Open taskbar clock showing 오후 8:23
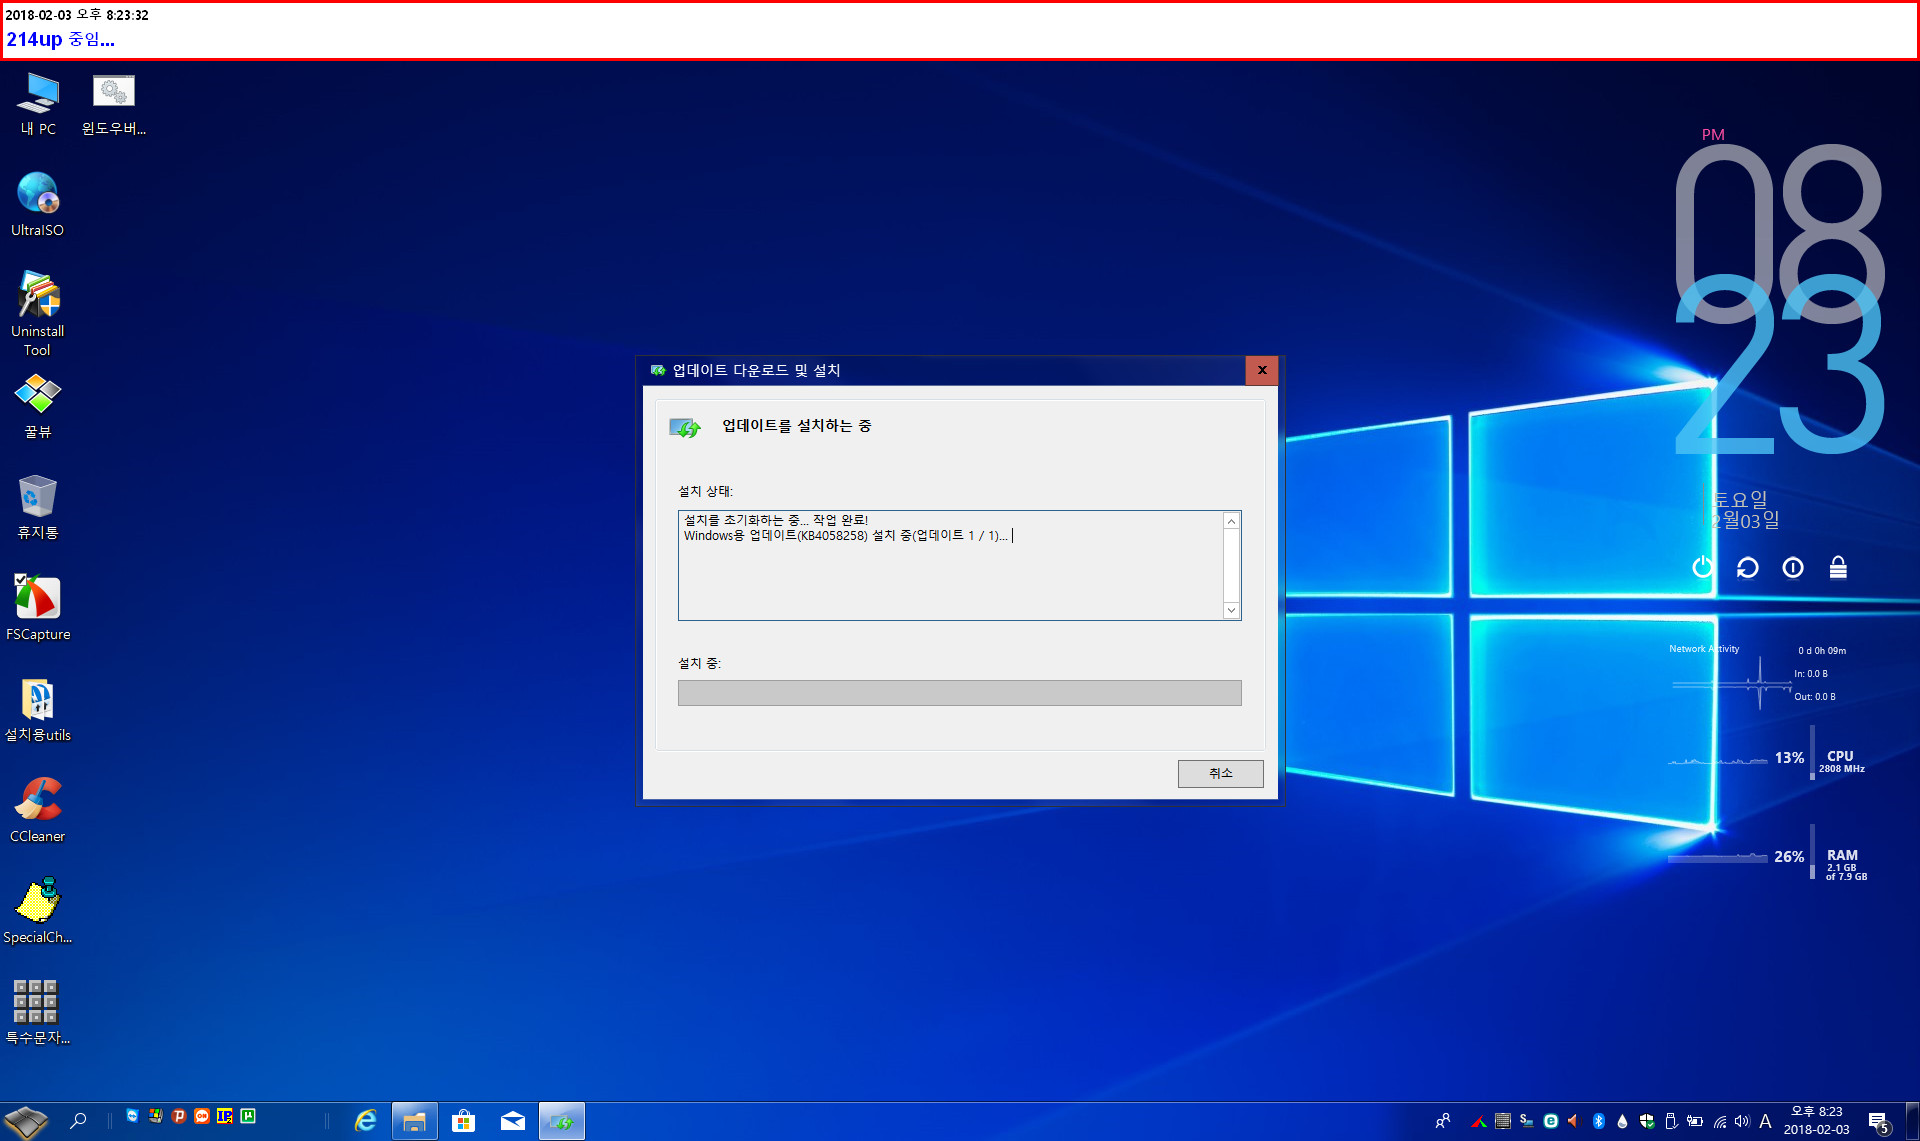1920x1141 pixels. (x=1816, y=1121)
